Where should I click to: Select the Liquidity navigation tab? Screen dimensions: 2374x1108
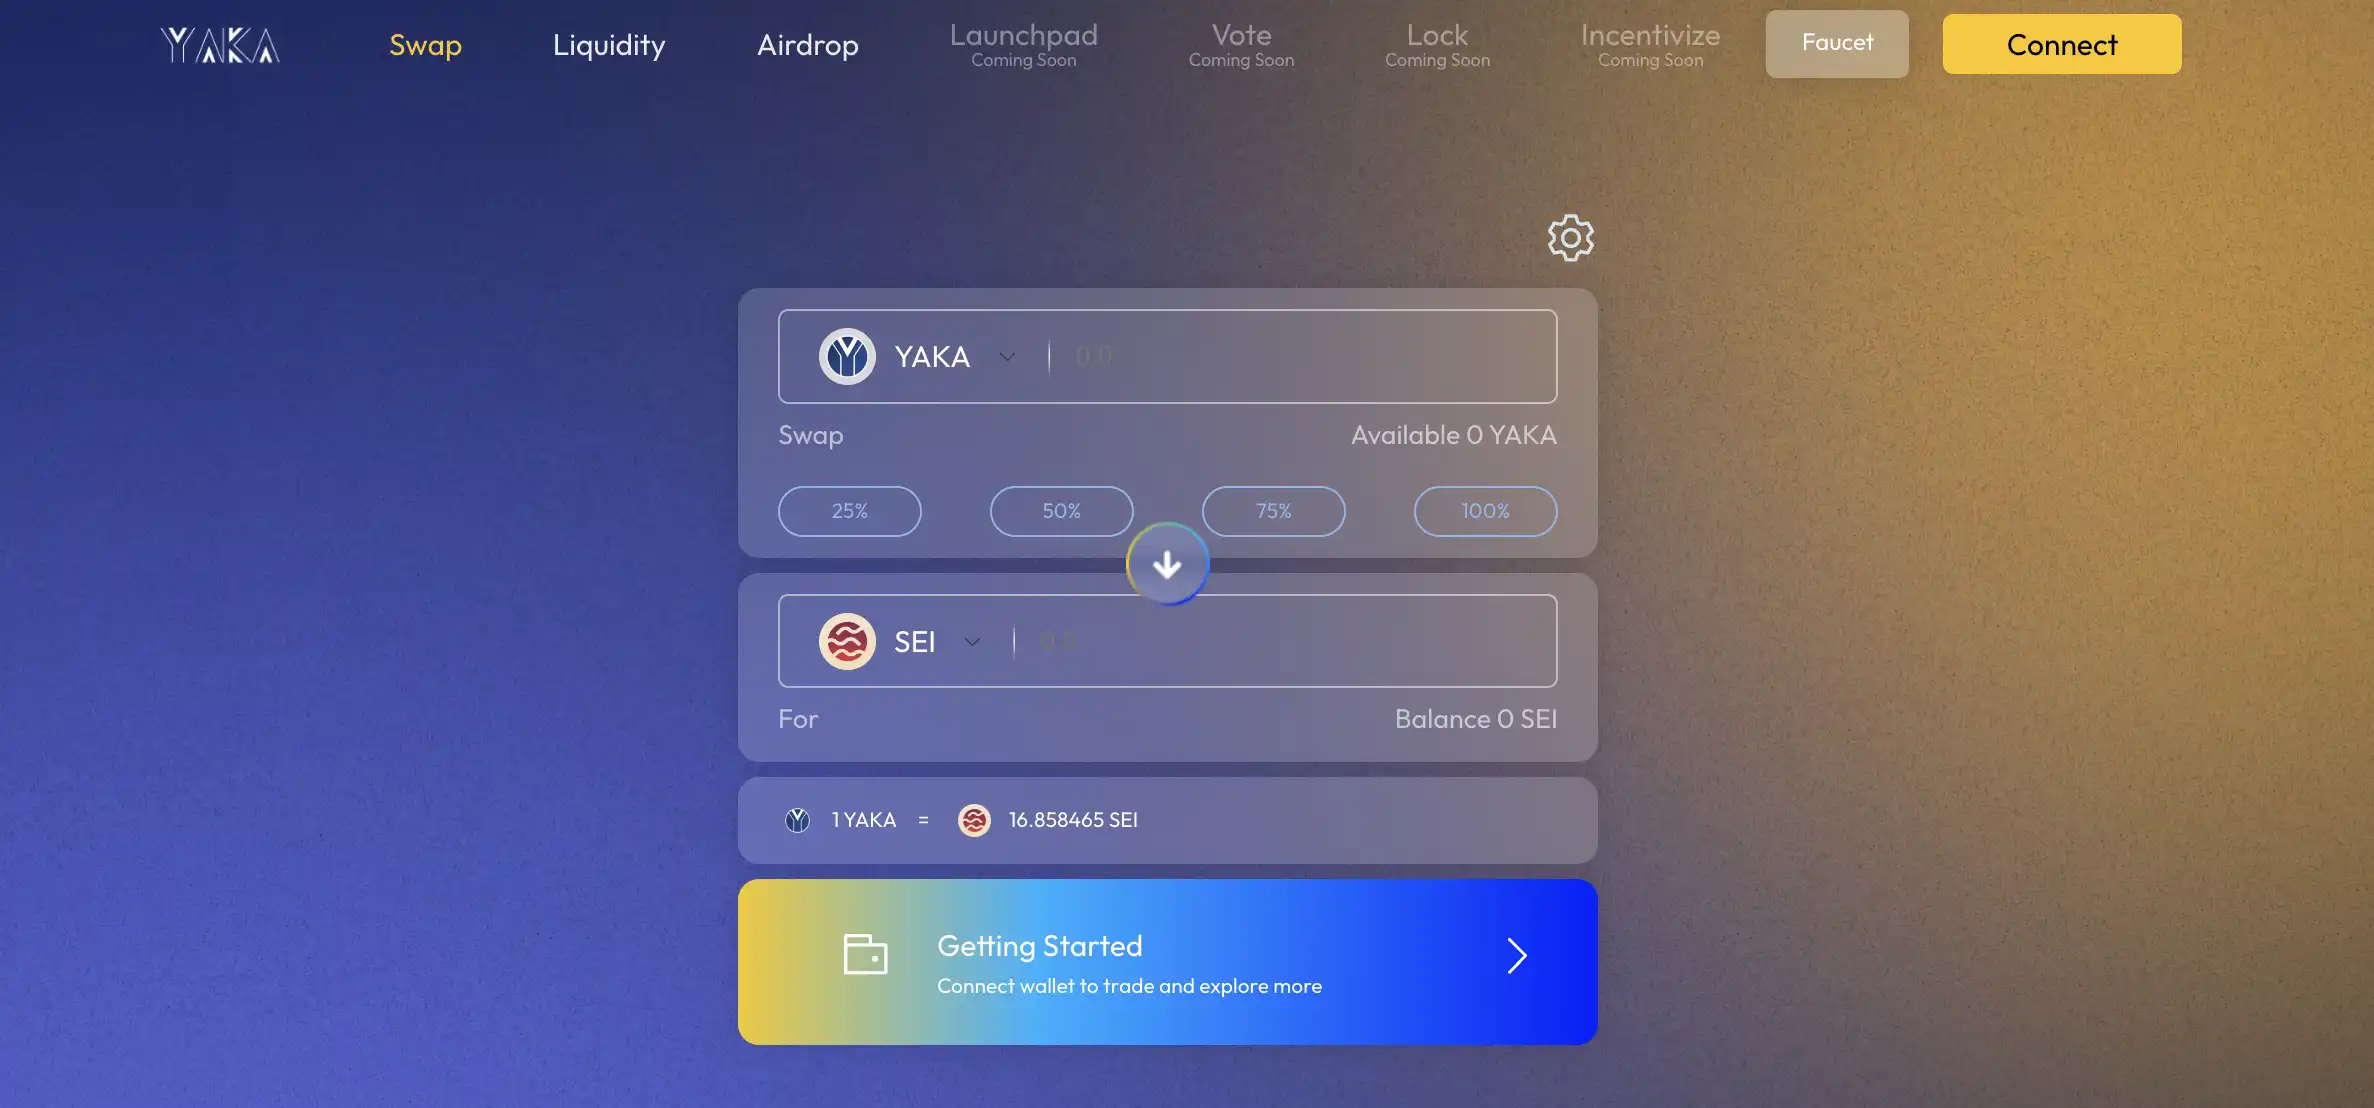(x=609, y=42)
